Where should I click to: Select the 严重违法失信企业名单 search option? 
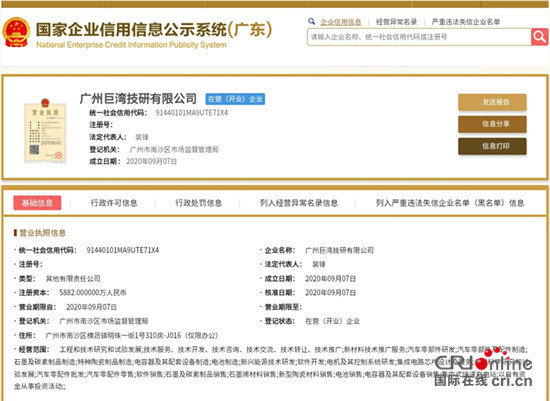pos(466,22)
